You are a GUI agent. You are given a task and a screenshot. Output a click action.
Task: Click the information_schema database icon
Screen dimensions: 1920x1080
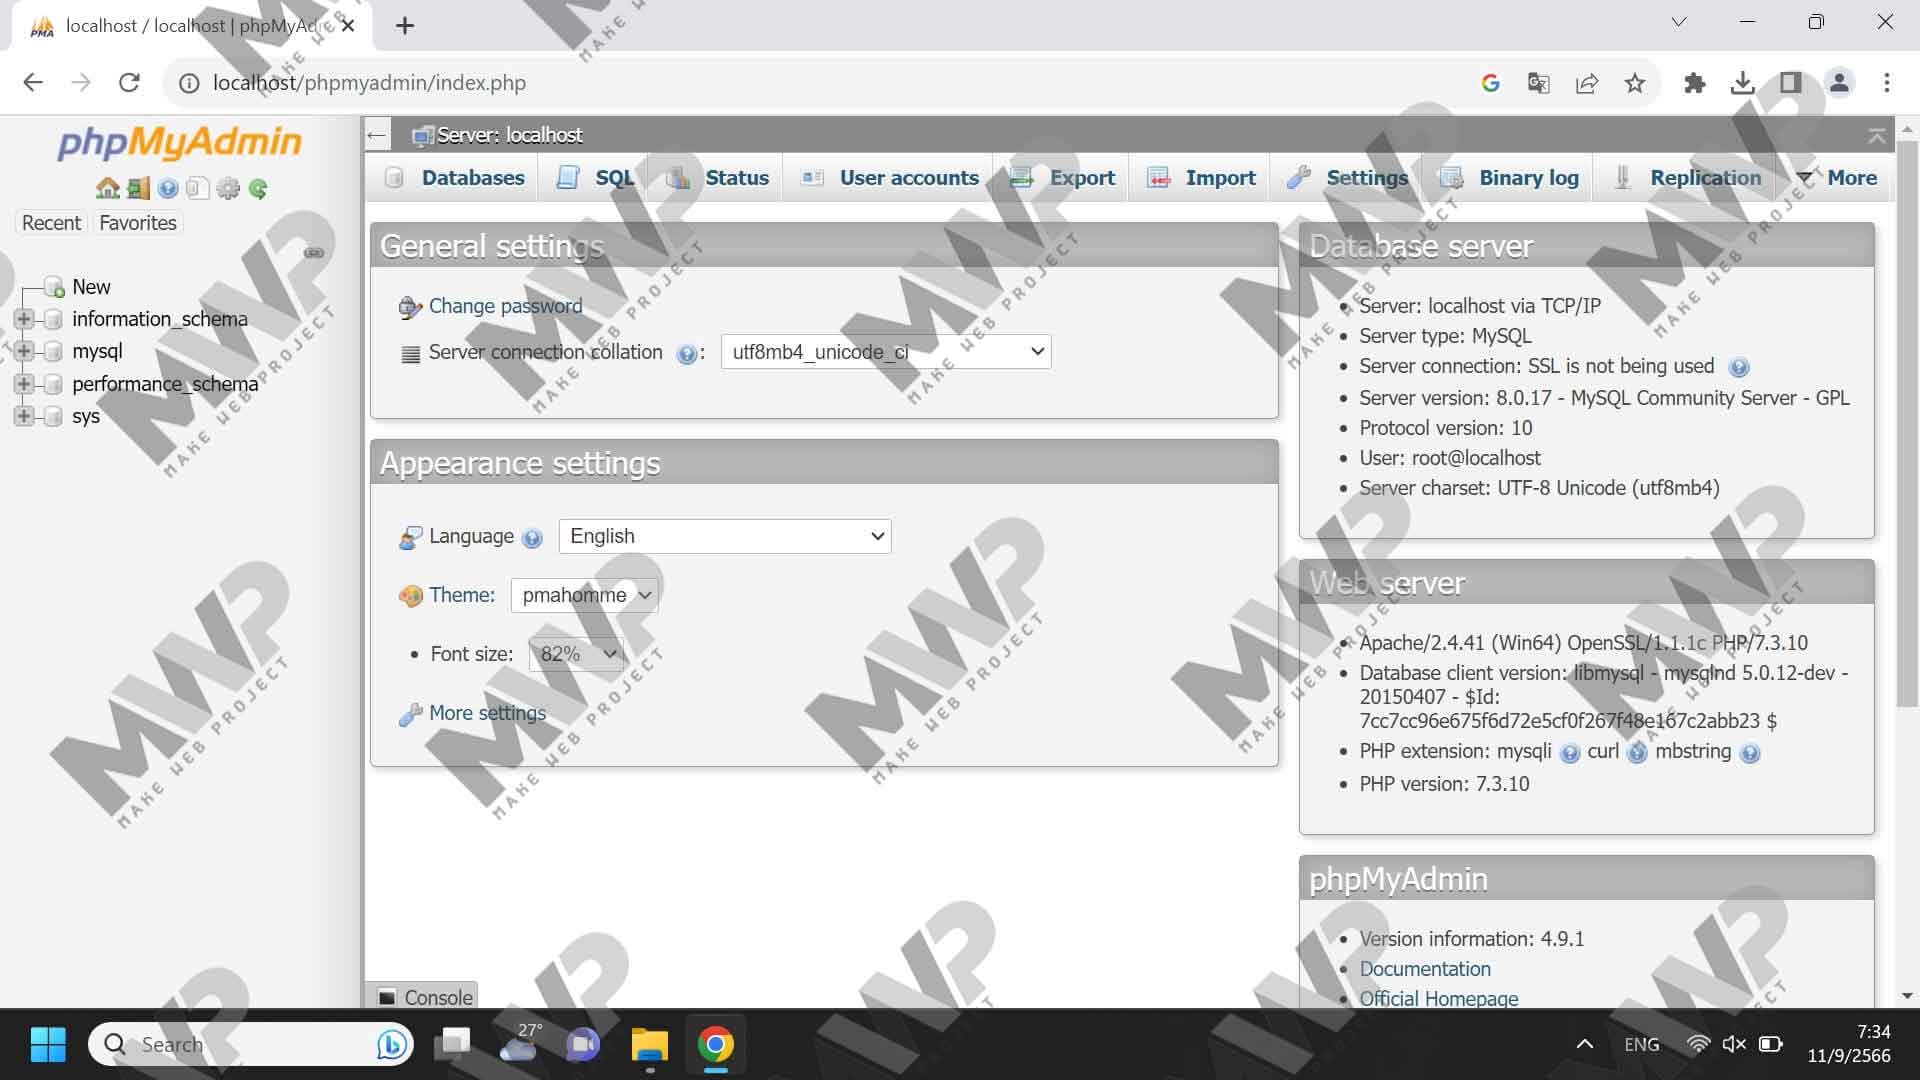coord(54,319)
